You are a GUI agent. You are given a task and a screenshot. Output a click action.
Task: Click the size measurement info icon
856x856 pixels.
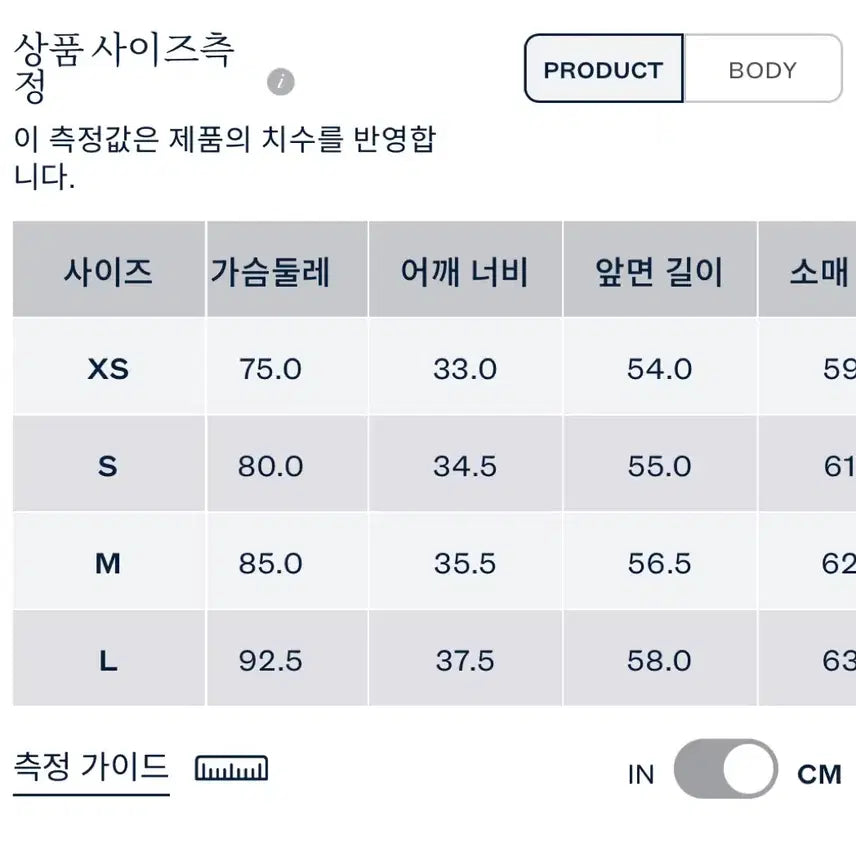pyautogui.click(x=281, y=83)
